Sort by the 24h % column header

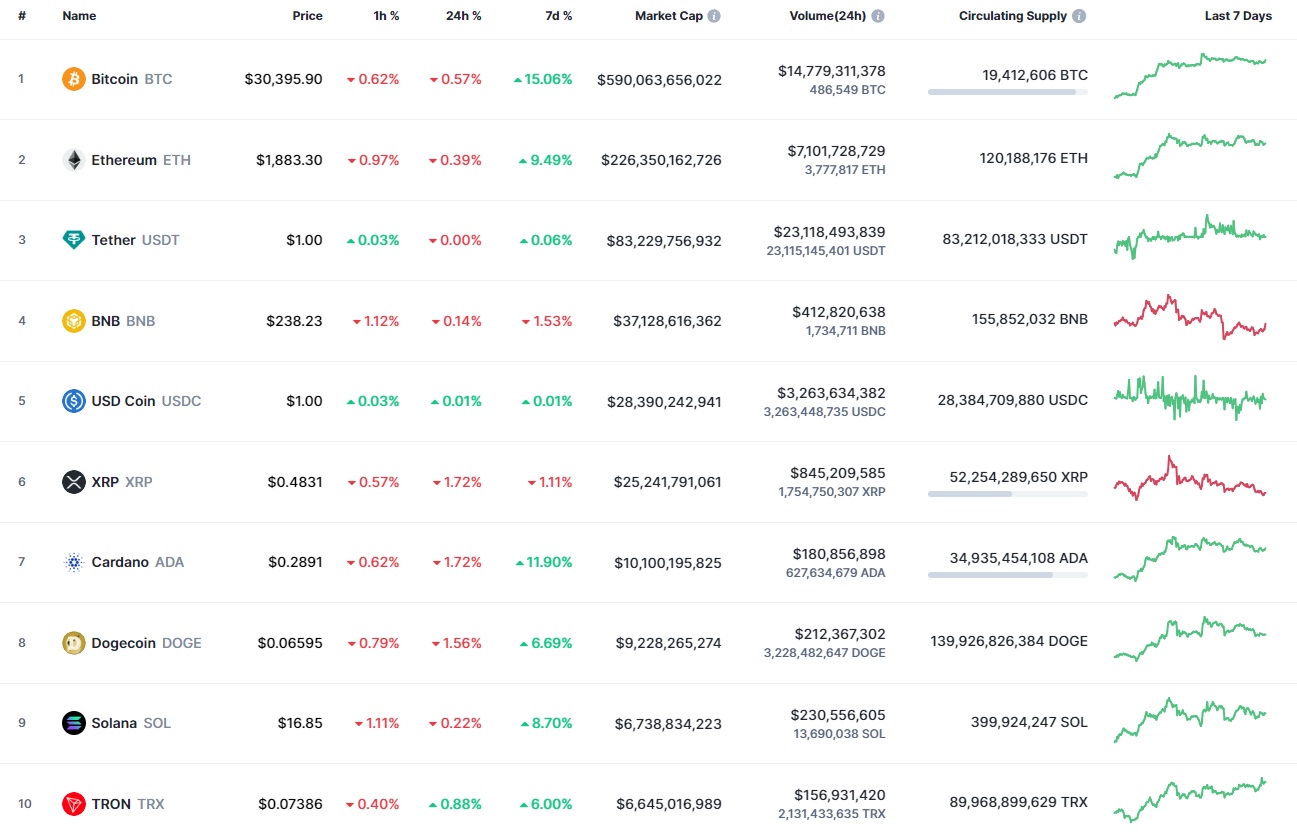click(462, 15)
